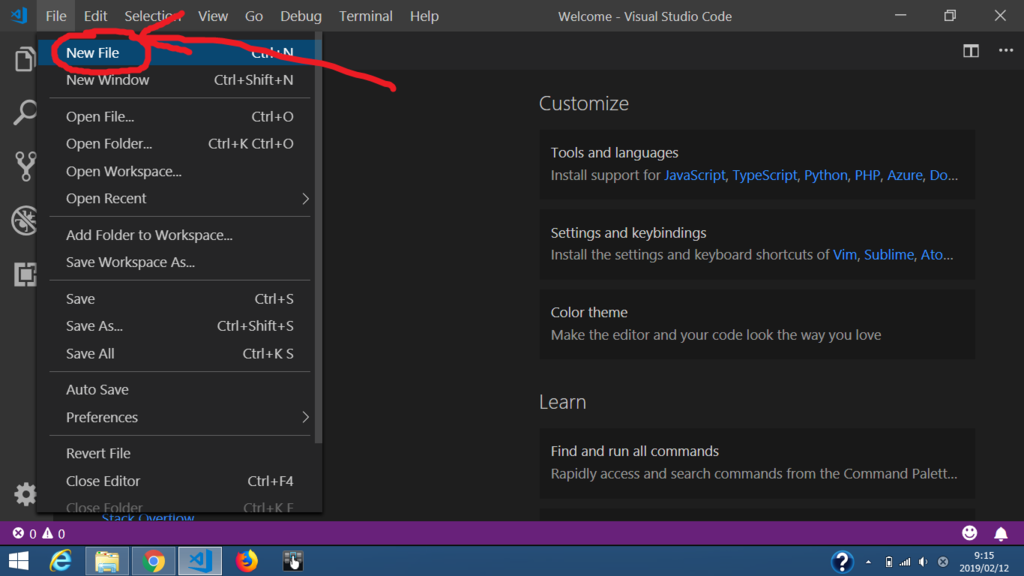Expand the Open Recent submenu

(180, 199)
